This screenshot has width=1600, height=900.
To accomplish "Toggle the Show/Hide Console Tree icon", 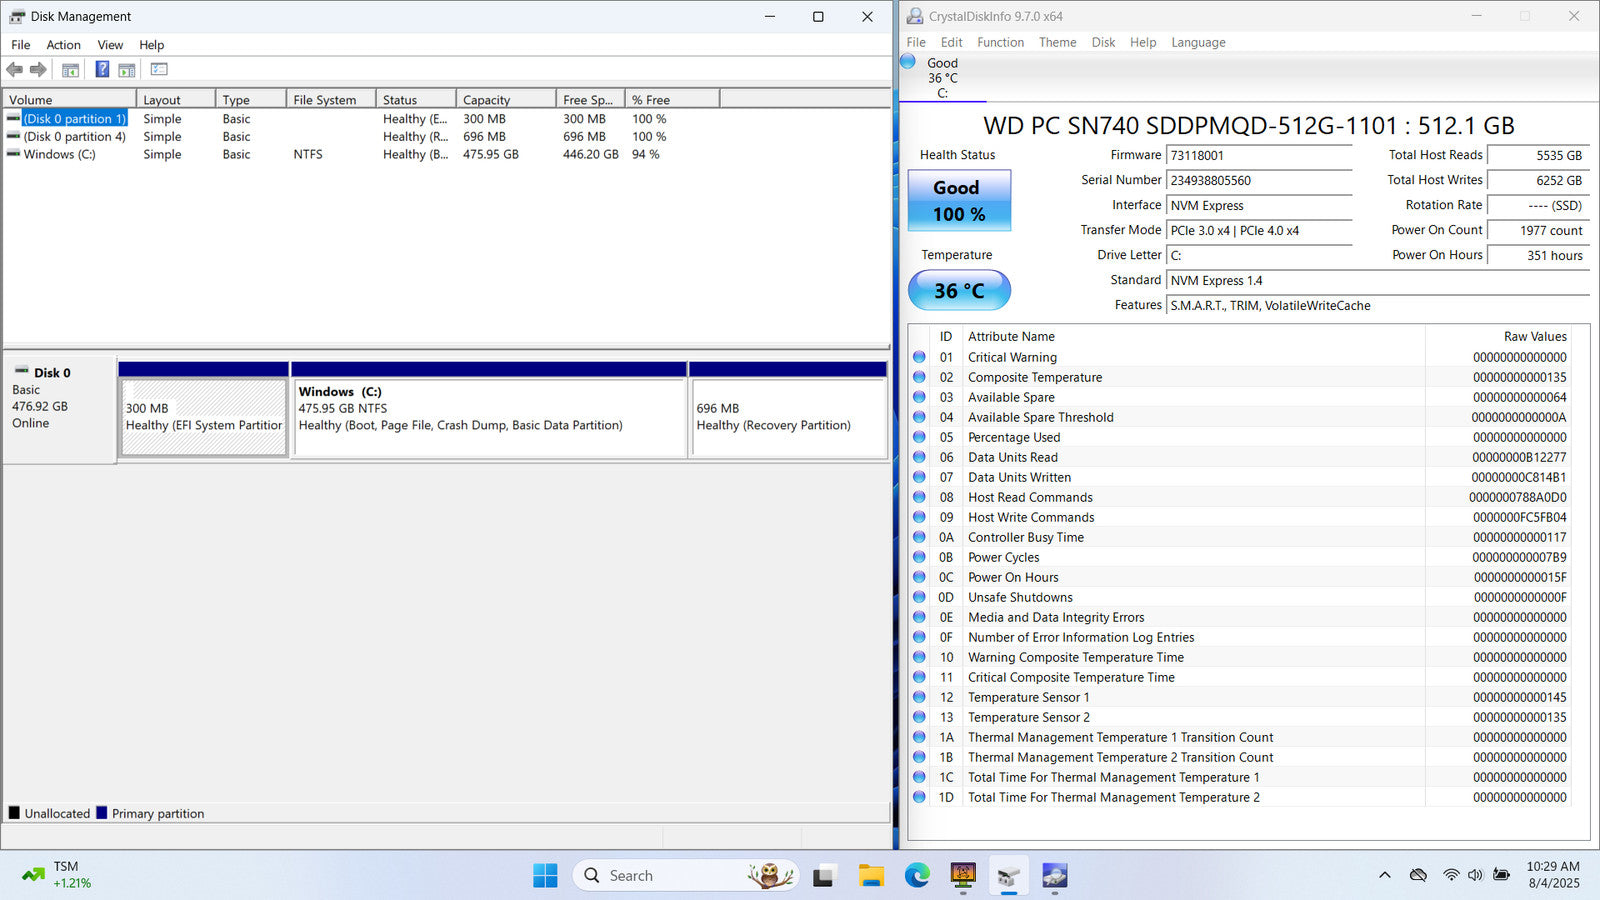I will [70, 70].
